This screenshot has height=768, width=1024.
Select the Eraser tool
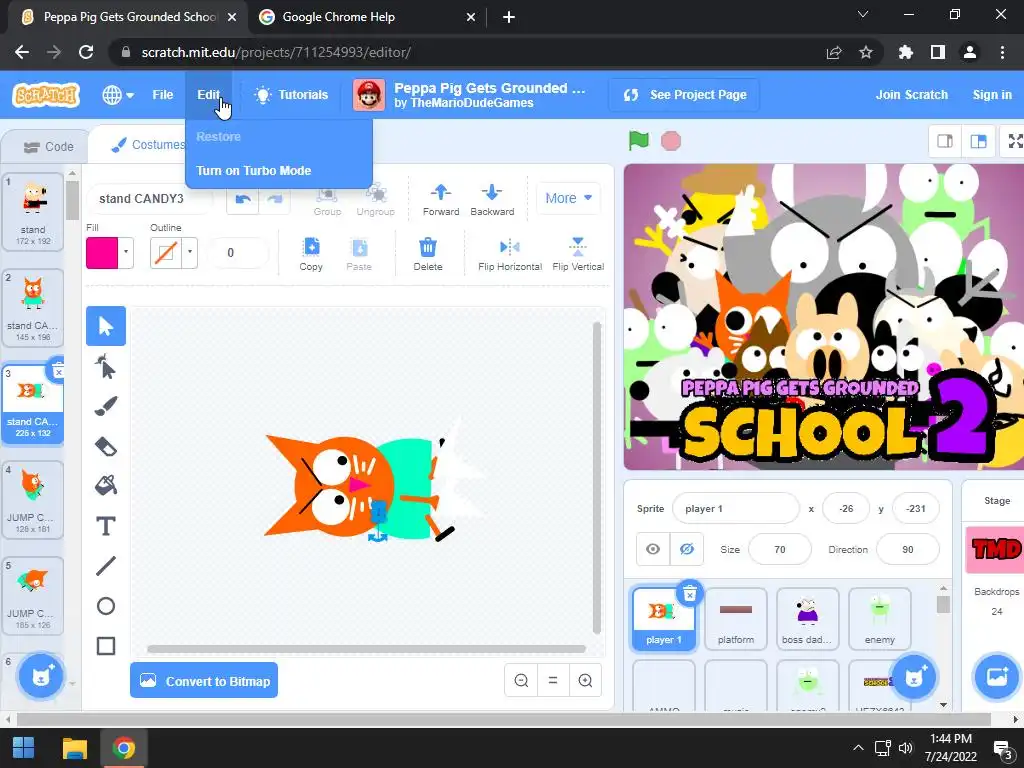click(x=106, y=446)
